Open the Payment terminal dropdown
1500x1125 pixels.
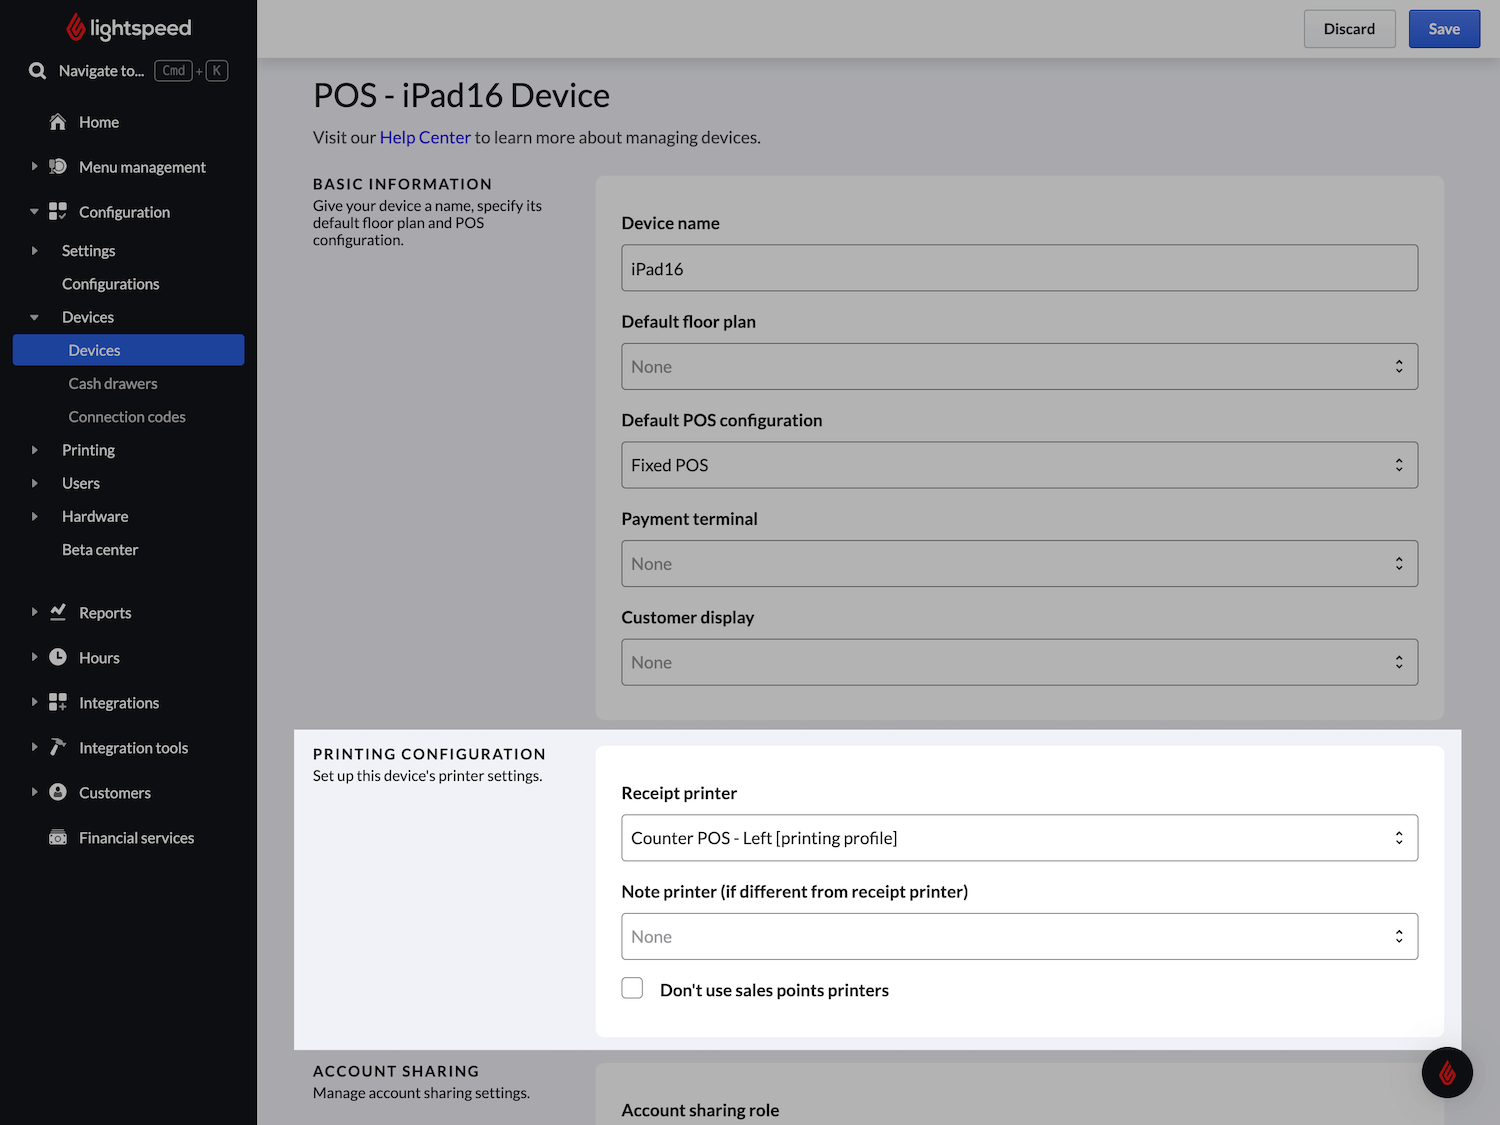[1018, 564]
